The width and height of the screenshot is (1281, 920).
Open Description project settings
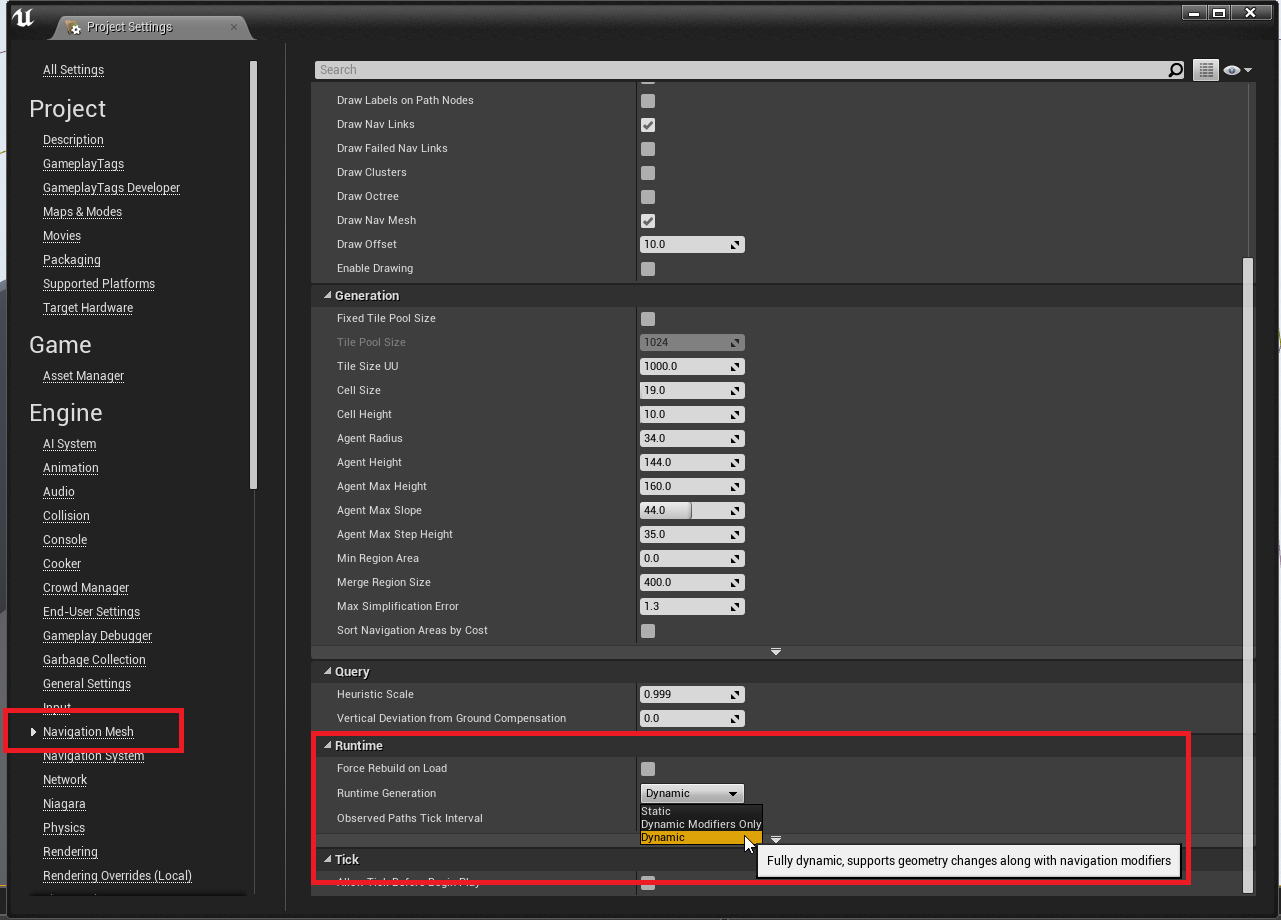coord(73,140)
